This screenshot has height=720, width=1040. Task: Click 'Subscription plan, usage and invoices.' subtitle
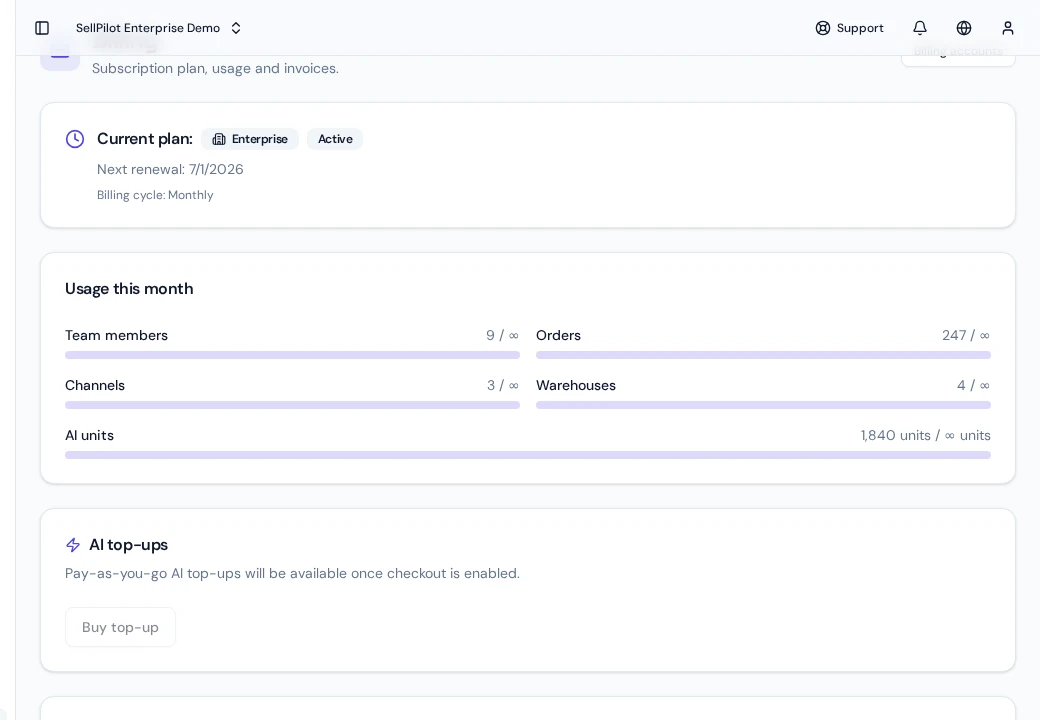click(x=216, y=68)
